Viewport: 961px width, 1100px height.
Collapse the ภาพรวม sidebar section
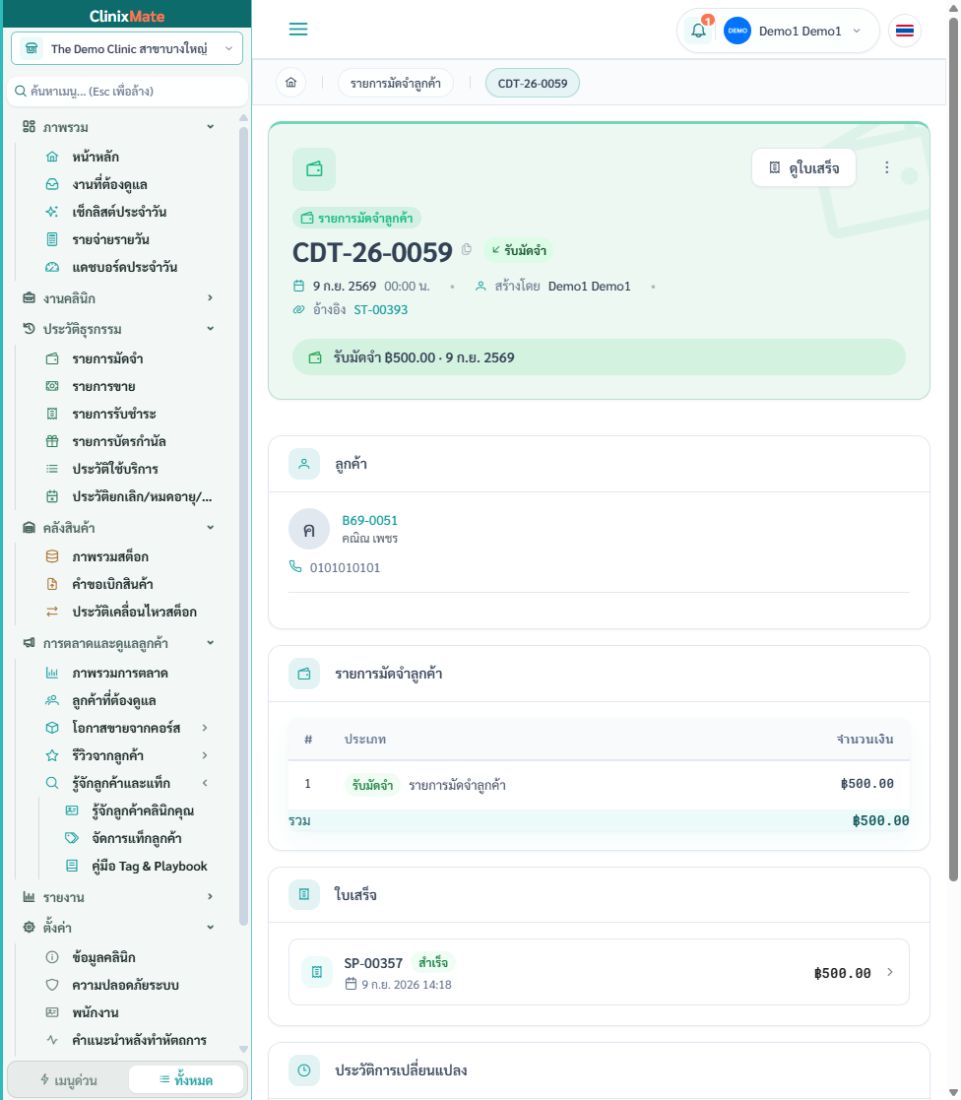[119, 127]
